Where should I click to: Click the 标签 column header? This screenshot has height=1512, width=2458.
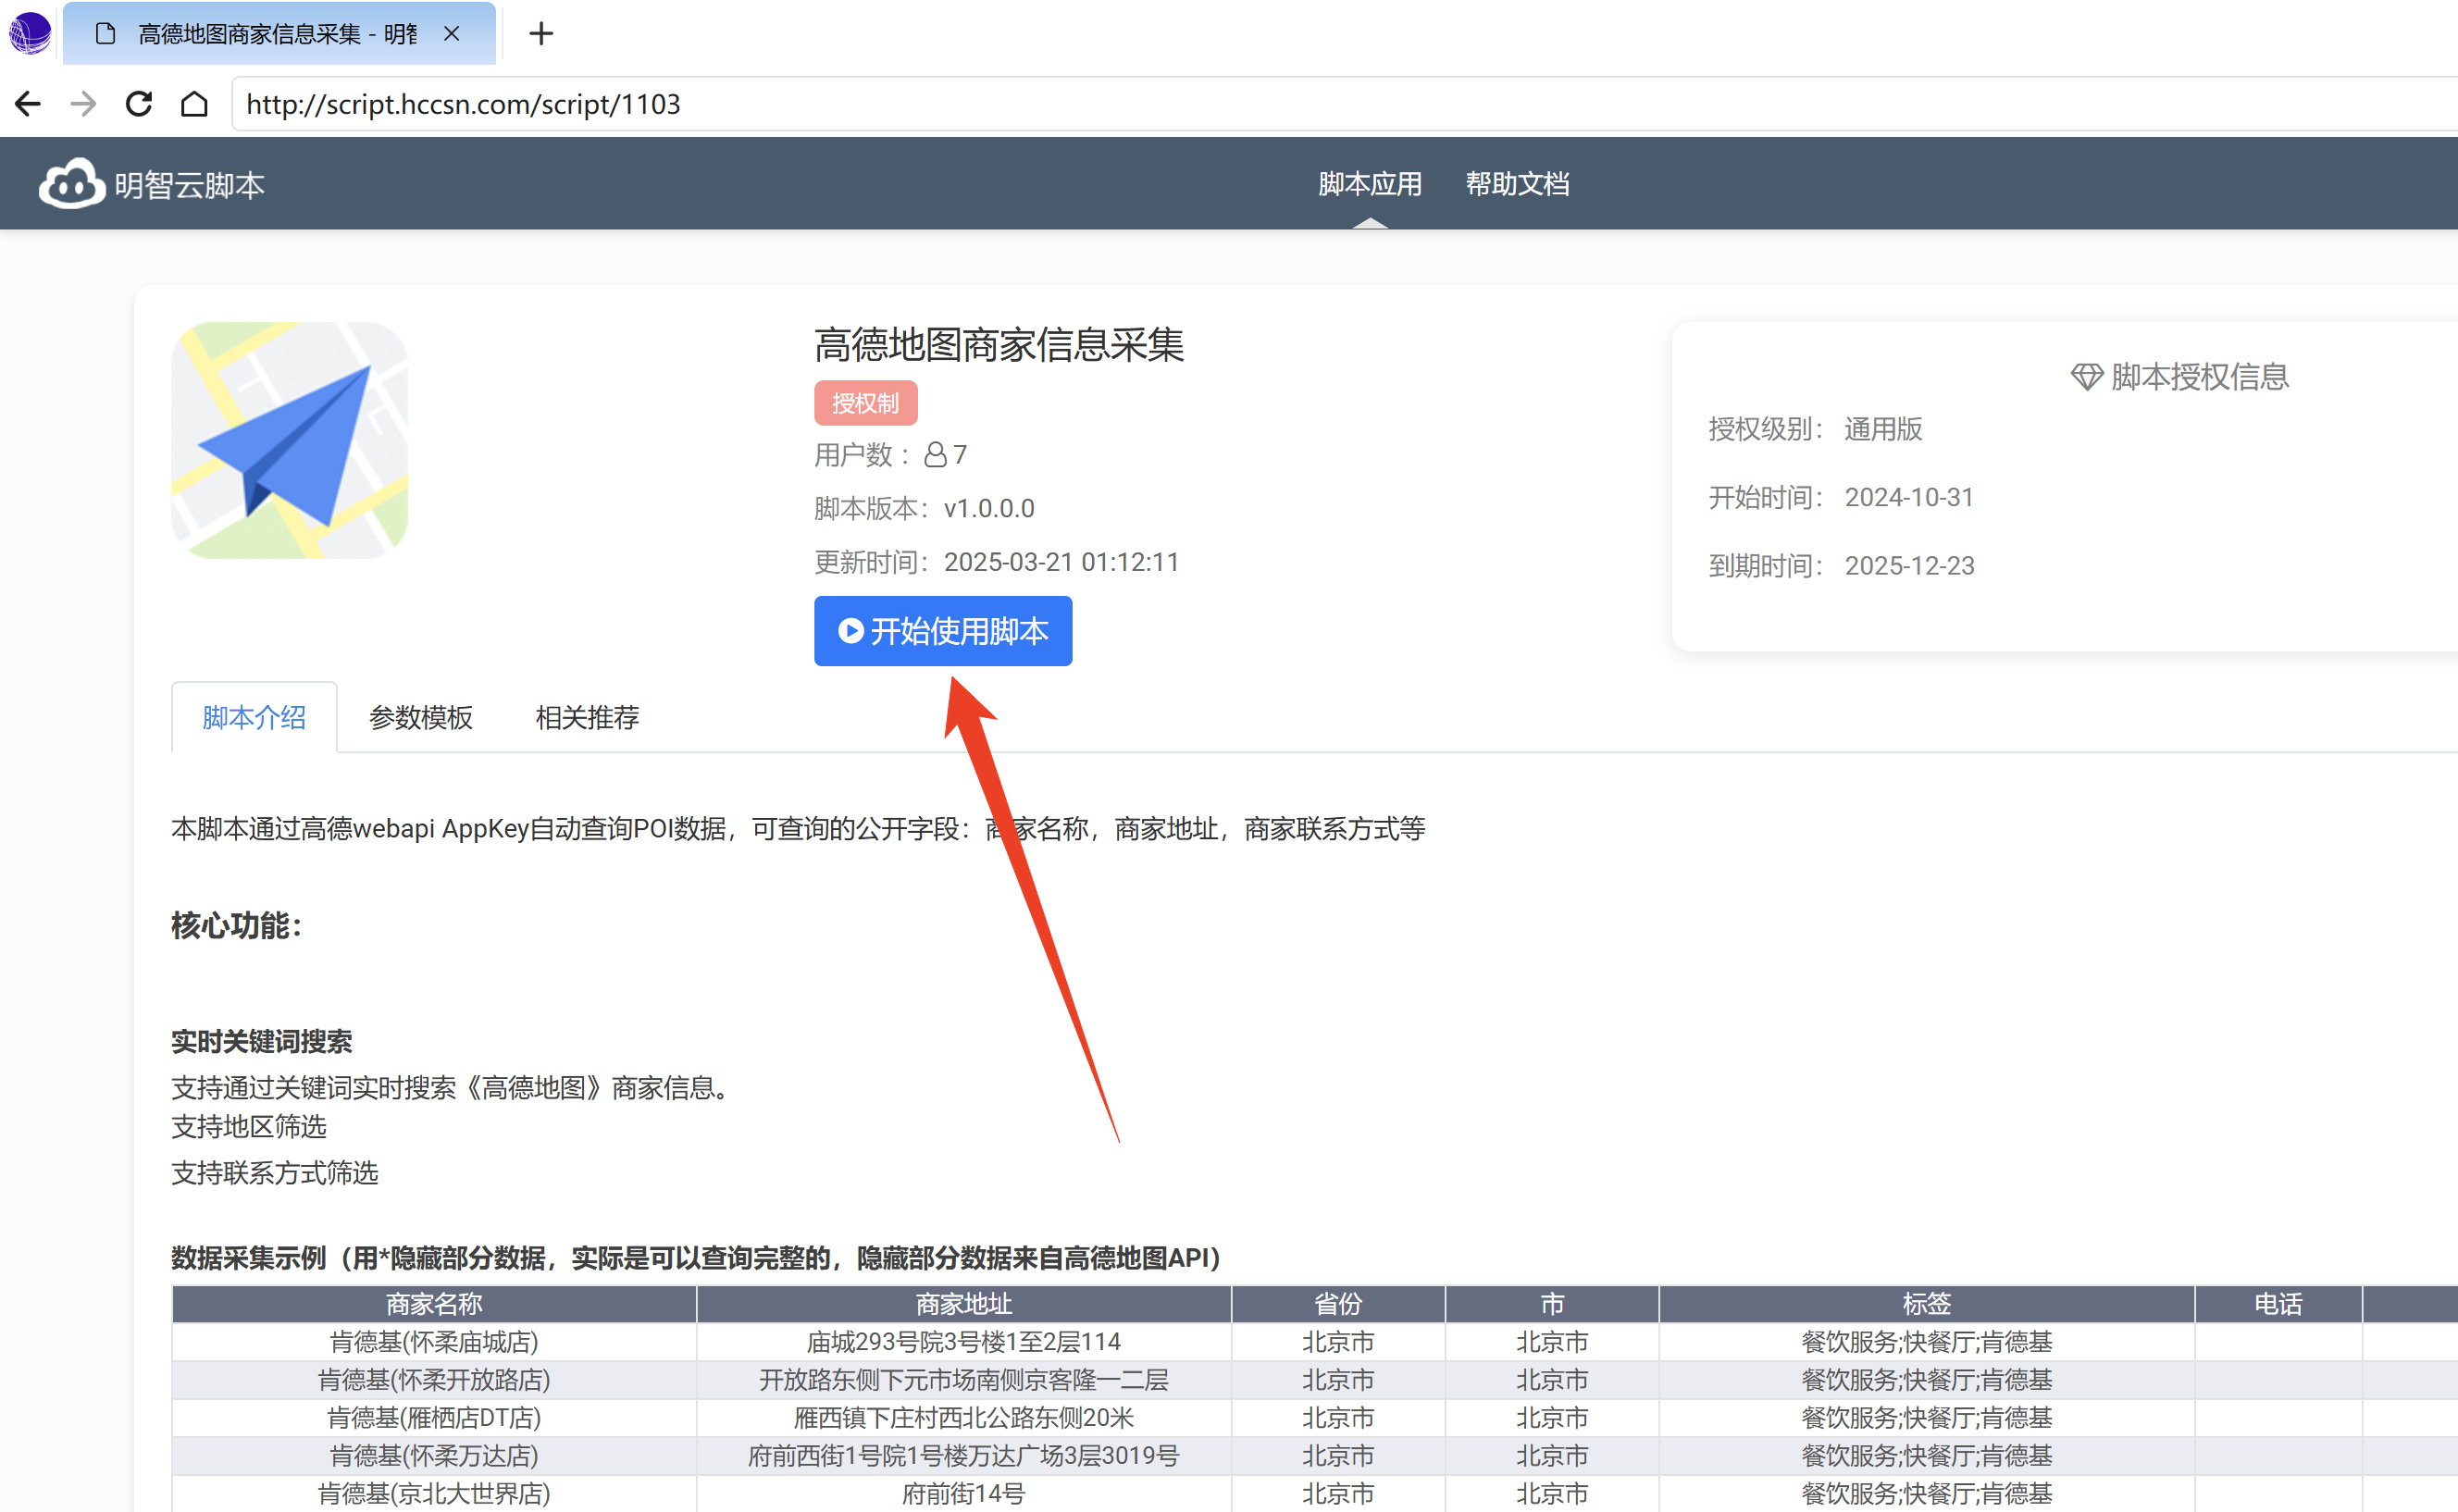(x=1927, y=1304)
